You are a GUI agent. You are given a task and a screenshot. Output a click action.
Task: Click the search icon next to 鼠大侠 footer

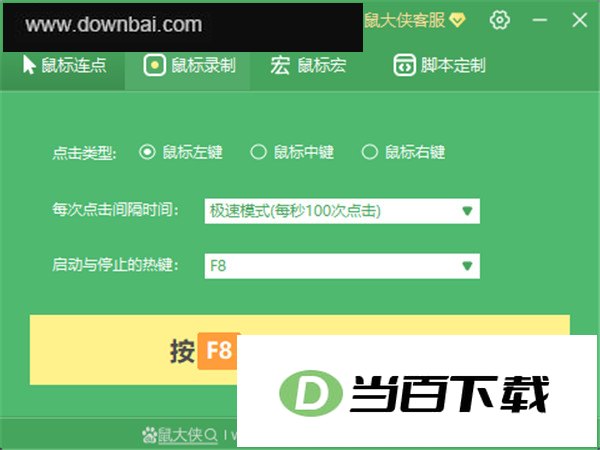pyautogui.click(x=211, y=435)
